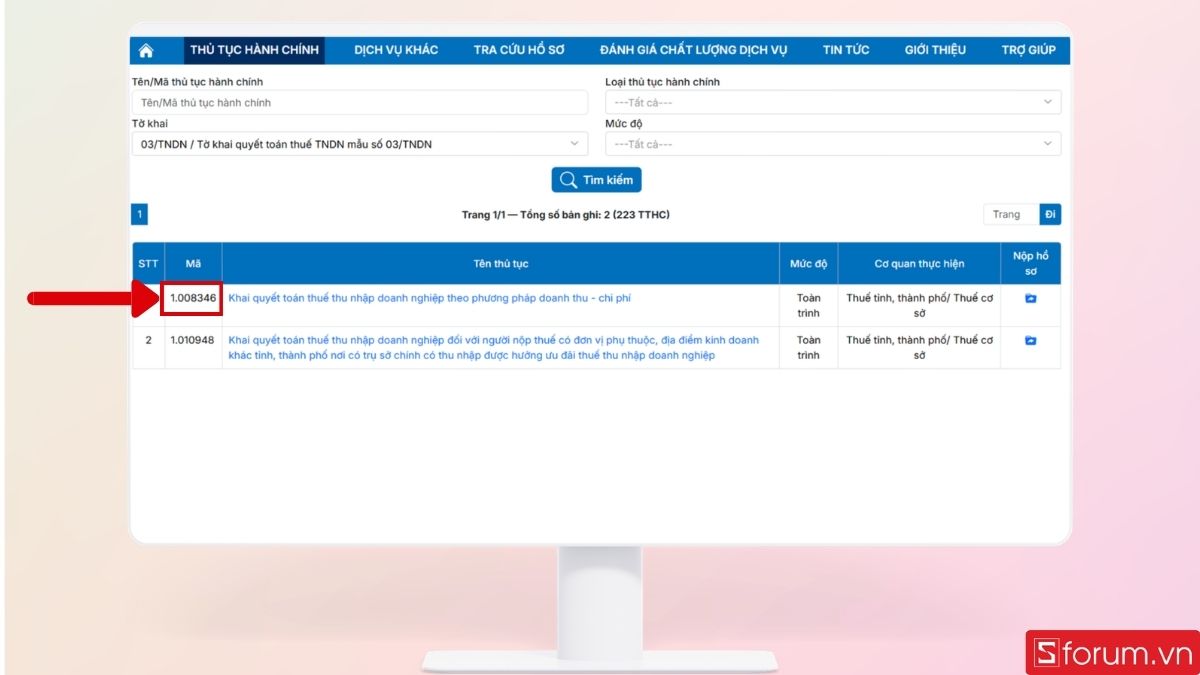This screenshot has height=675, width=1200.
Task: Open the TRỢ GIÚP menu
Action: (1028, 50)
